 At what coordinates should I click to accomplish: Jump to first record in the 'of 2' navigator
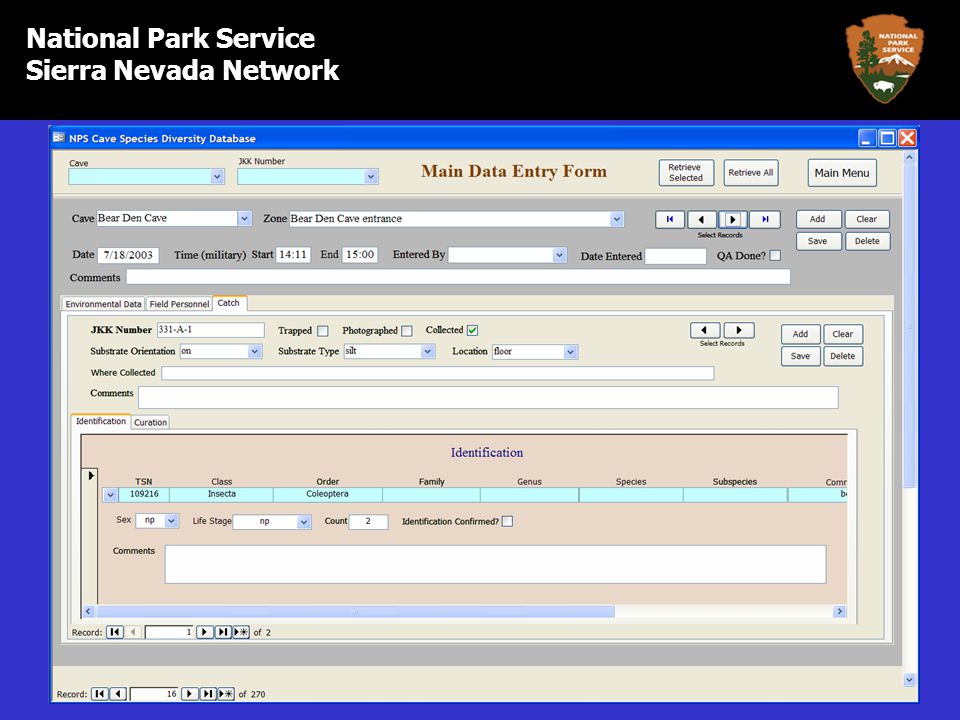pos(114,632)
